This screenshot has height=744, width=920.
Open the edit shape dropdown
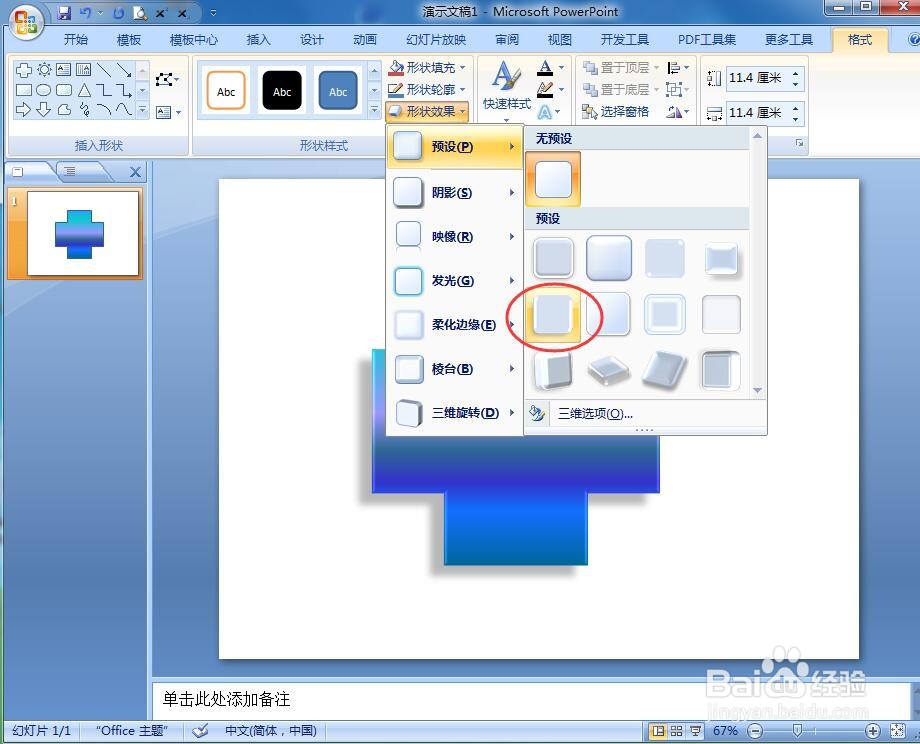167,79
